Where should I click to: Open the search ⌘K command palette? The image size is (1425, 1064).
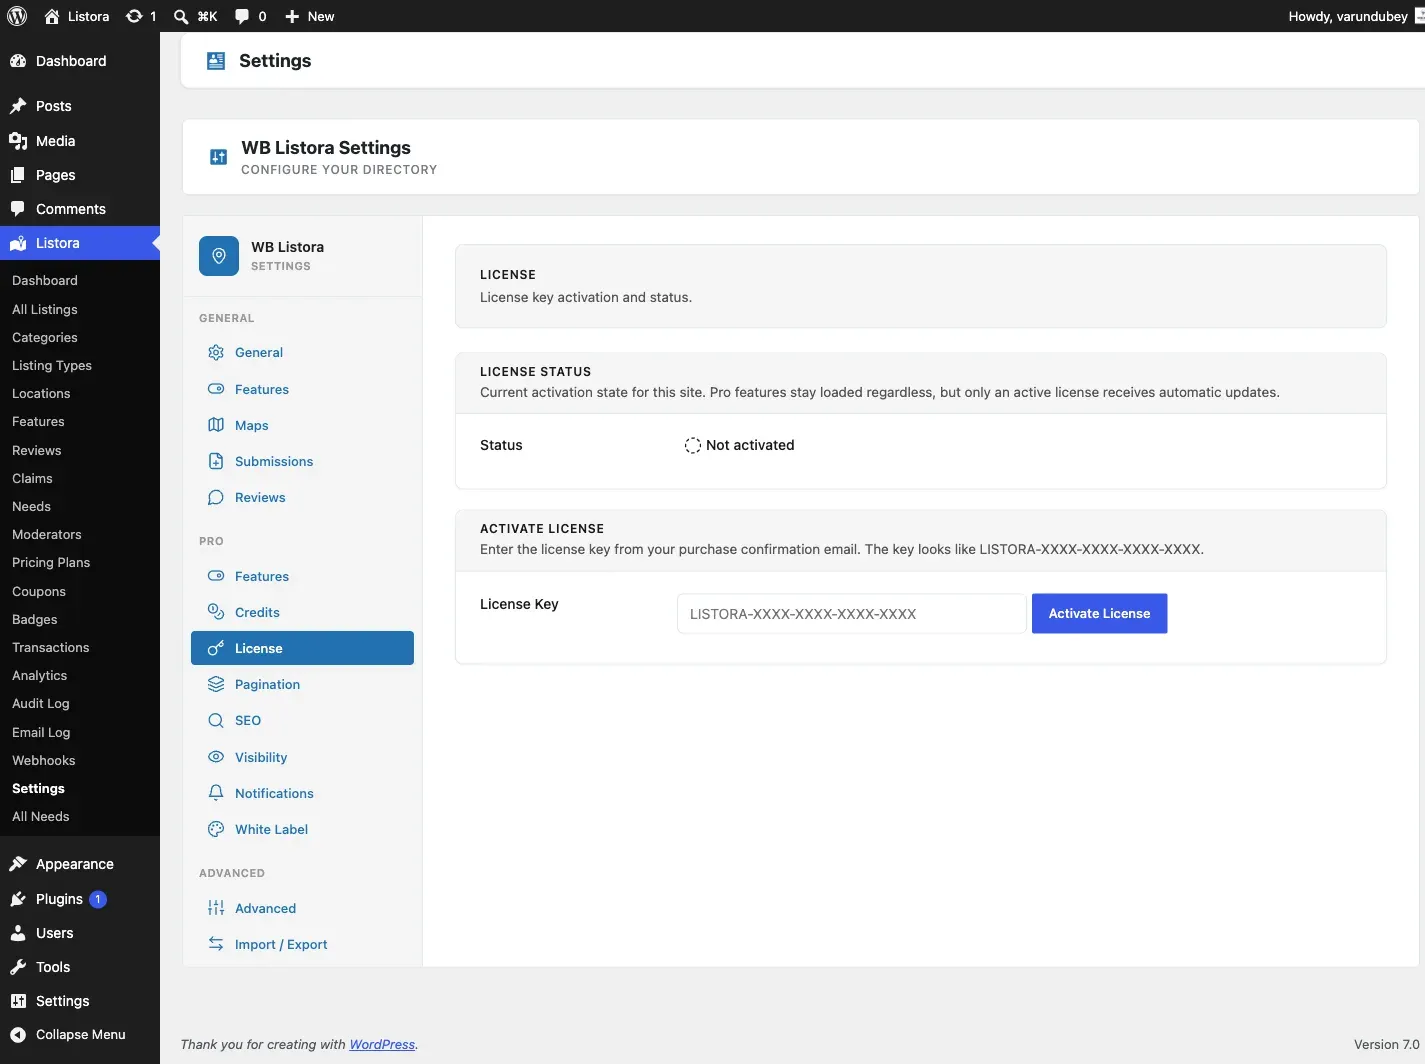195,16
